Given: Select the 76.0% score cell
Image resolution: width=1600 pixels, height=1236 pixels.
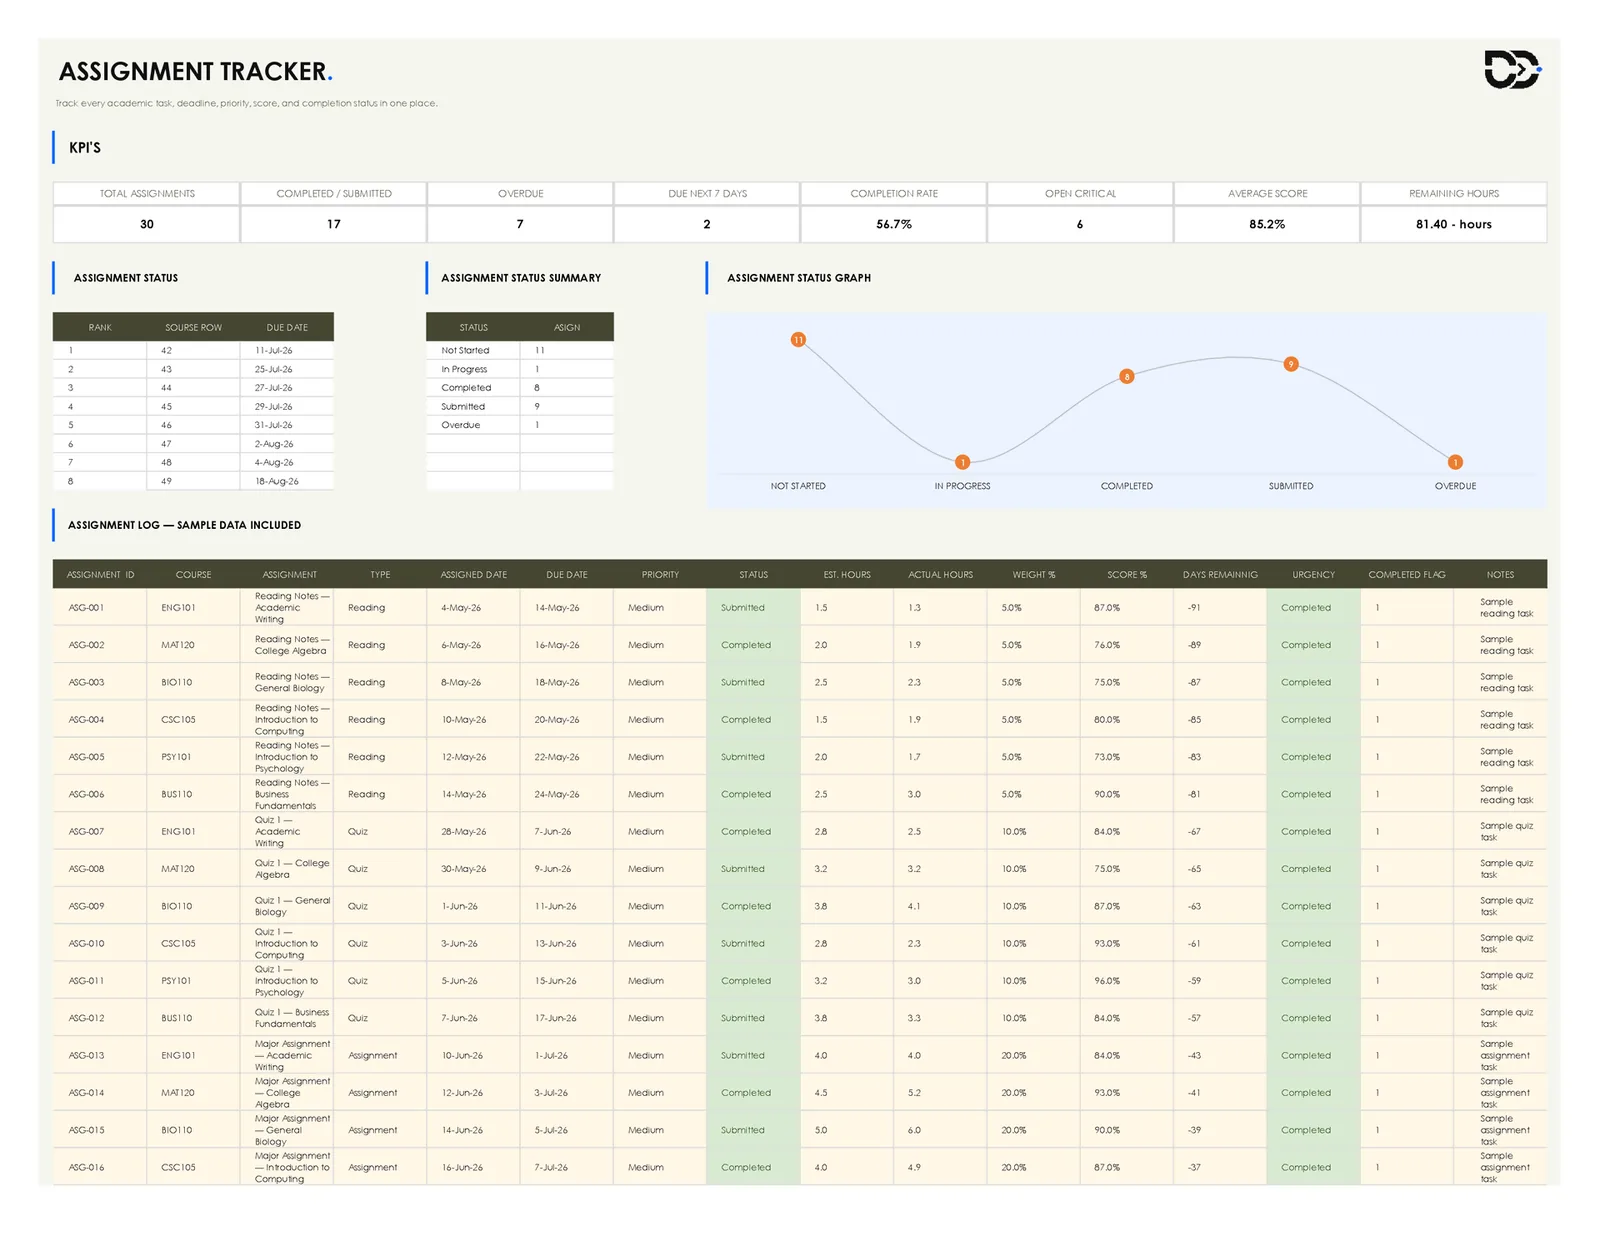Looking at the screenshot, I should 1127,645.
